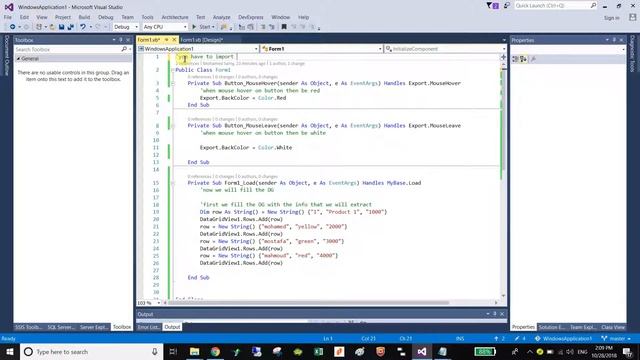Click the Save All icon
The height and width of the screenshot is (360, 640).
tap(71, 27)
